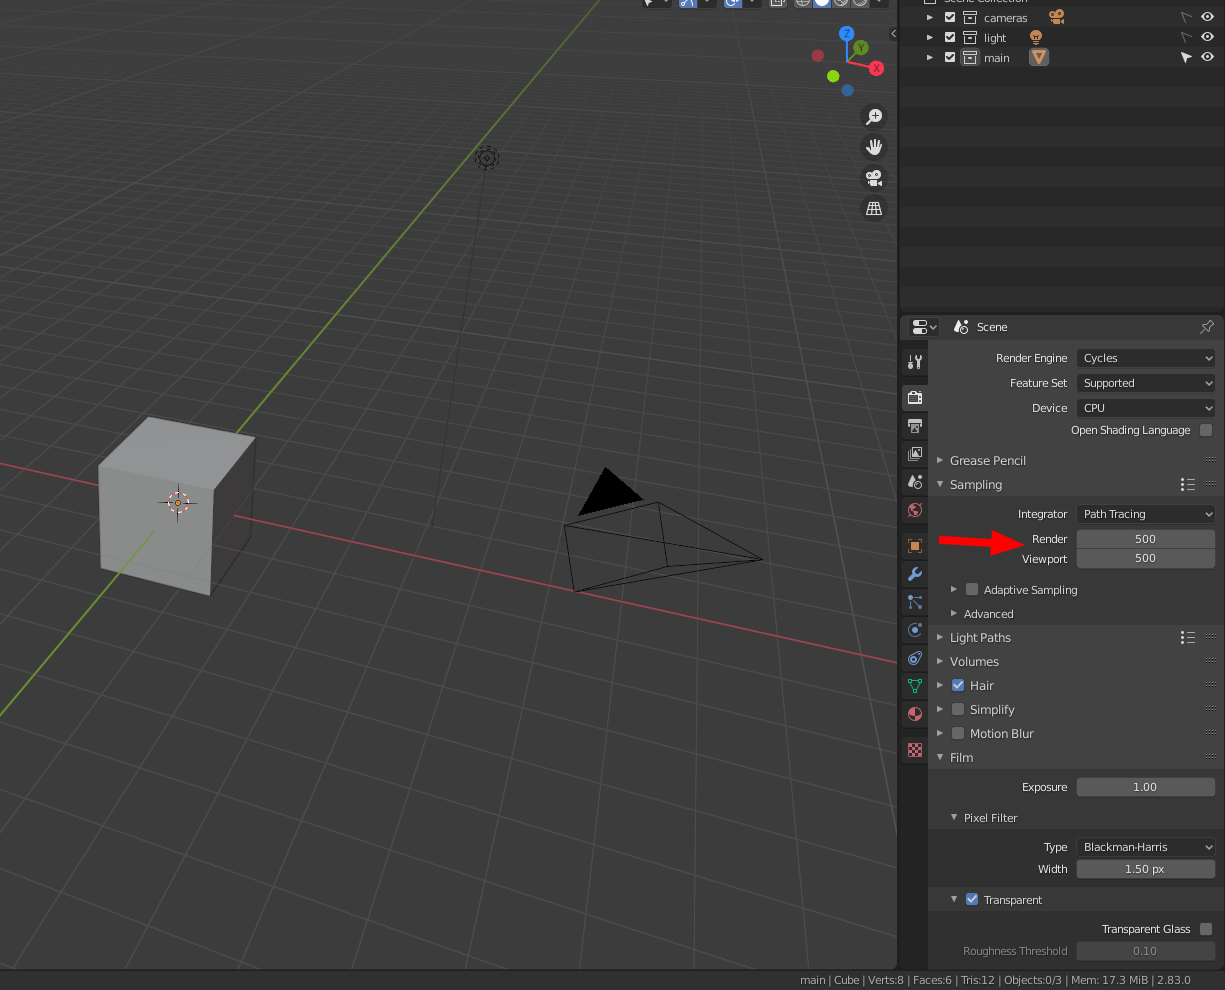The width and height of the screenshot is (1225, 990).
Task: Open the Scene properties tab in sidebar
Action: point(914,482)
